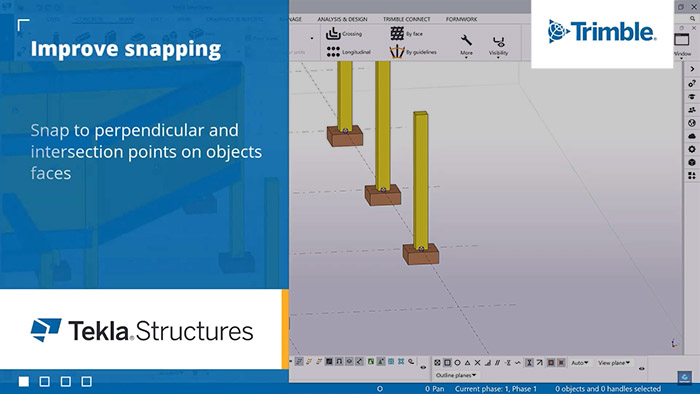
Task: Toggle selection toolbar eye visibility icon
Action: click(x=423, y=367)
